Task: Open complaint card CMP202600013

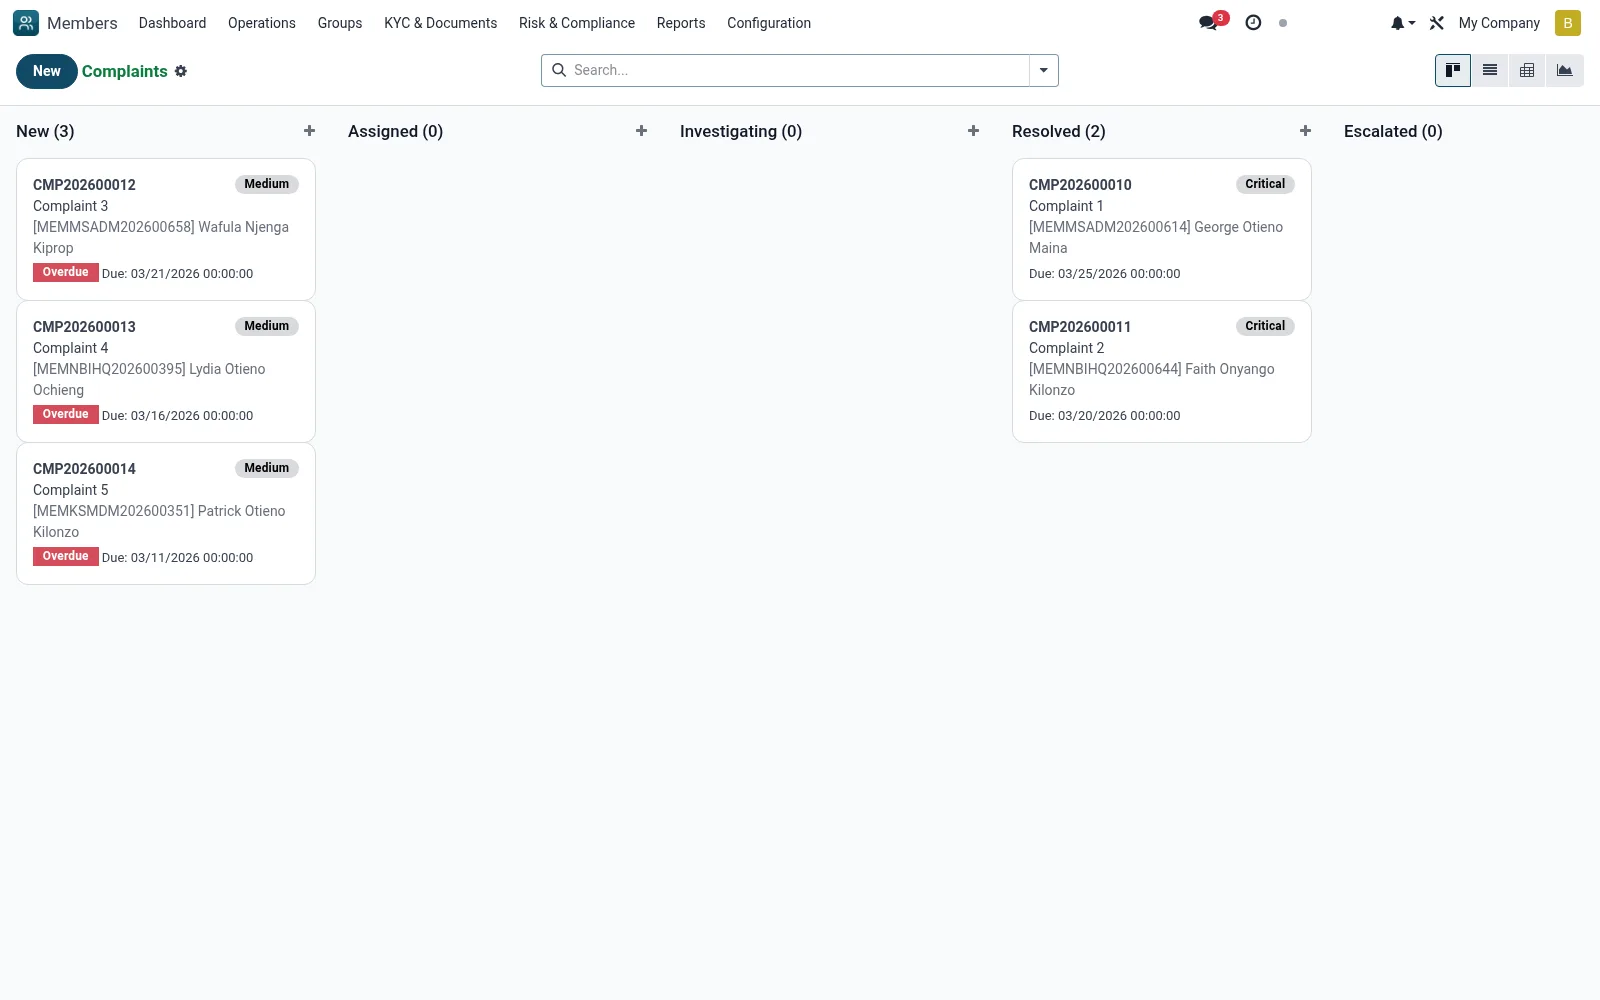Action: coord(166,371)
